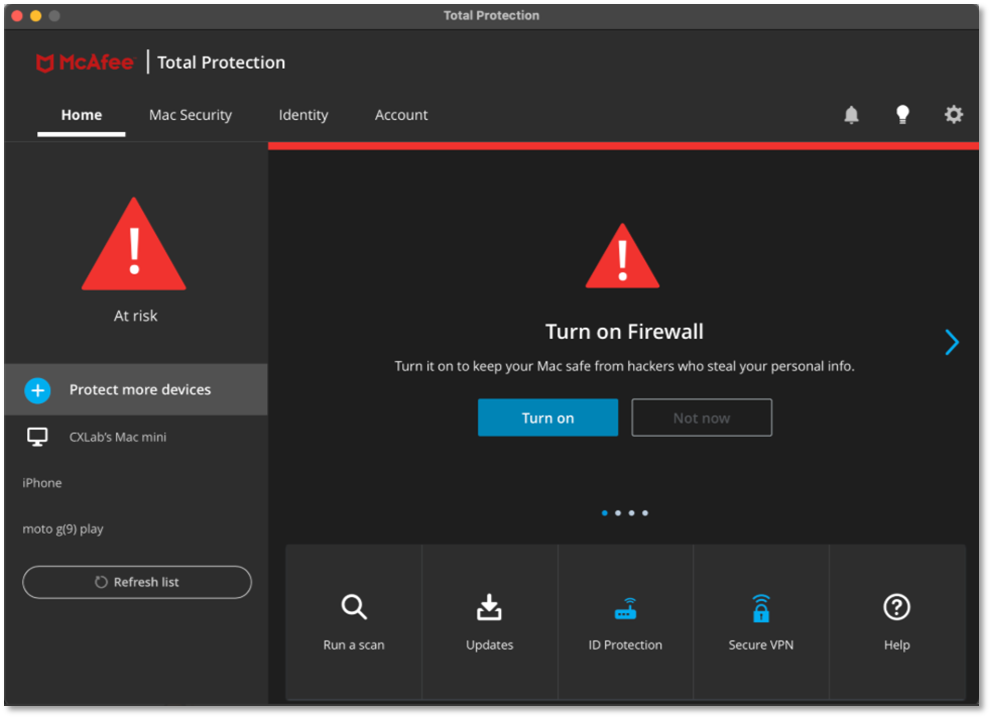Select the CXLab's Mac mini device icon
Viewport: 991px width, 719px height.
pos(37,436)
